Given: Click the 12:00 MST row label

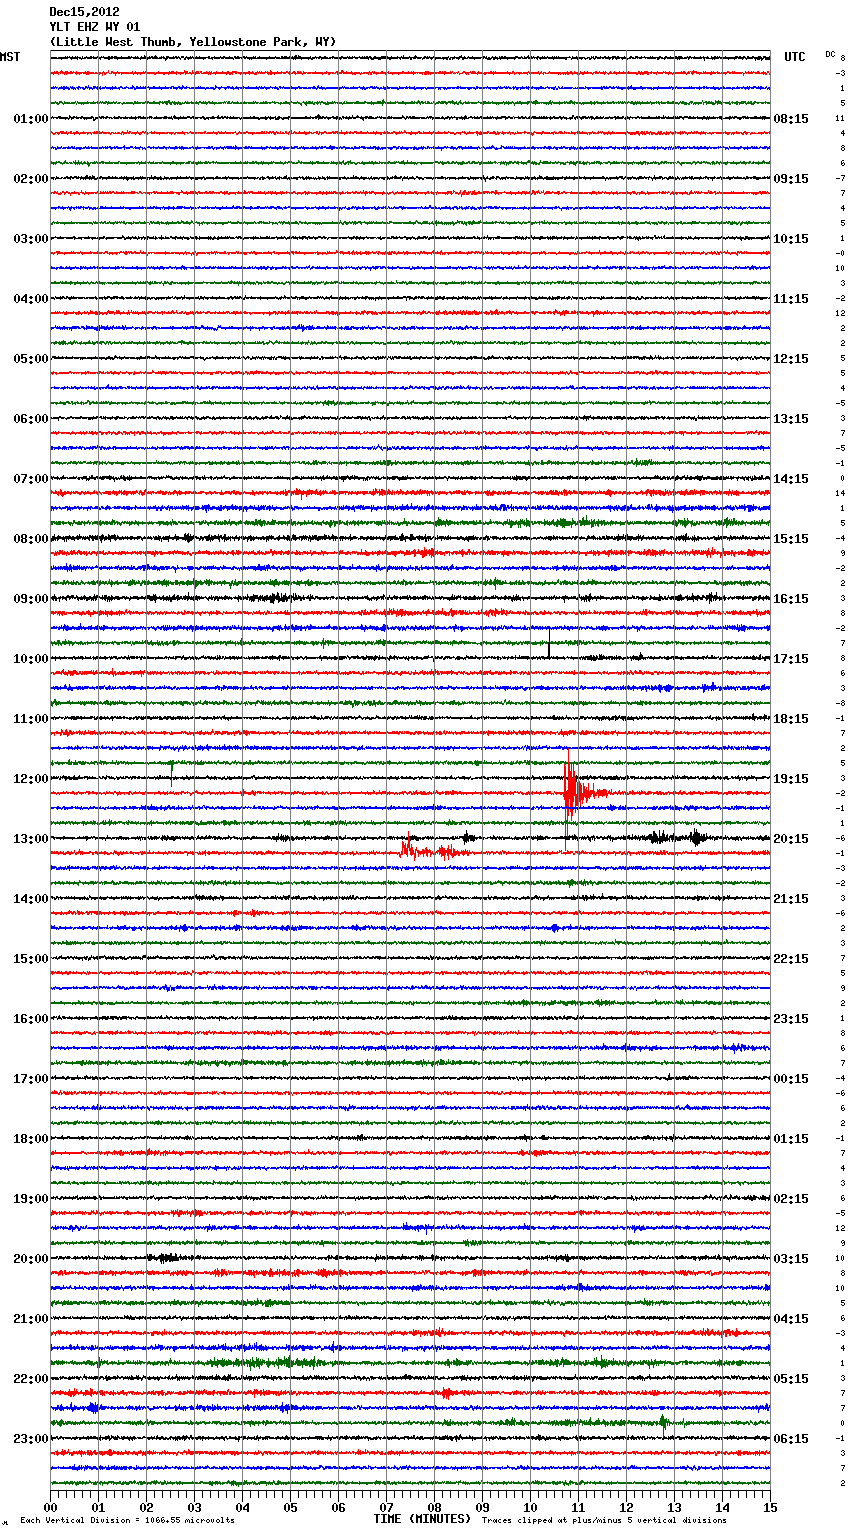Looking at the screenshot, I should pos(31,779).
